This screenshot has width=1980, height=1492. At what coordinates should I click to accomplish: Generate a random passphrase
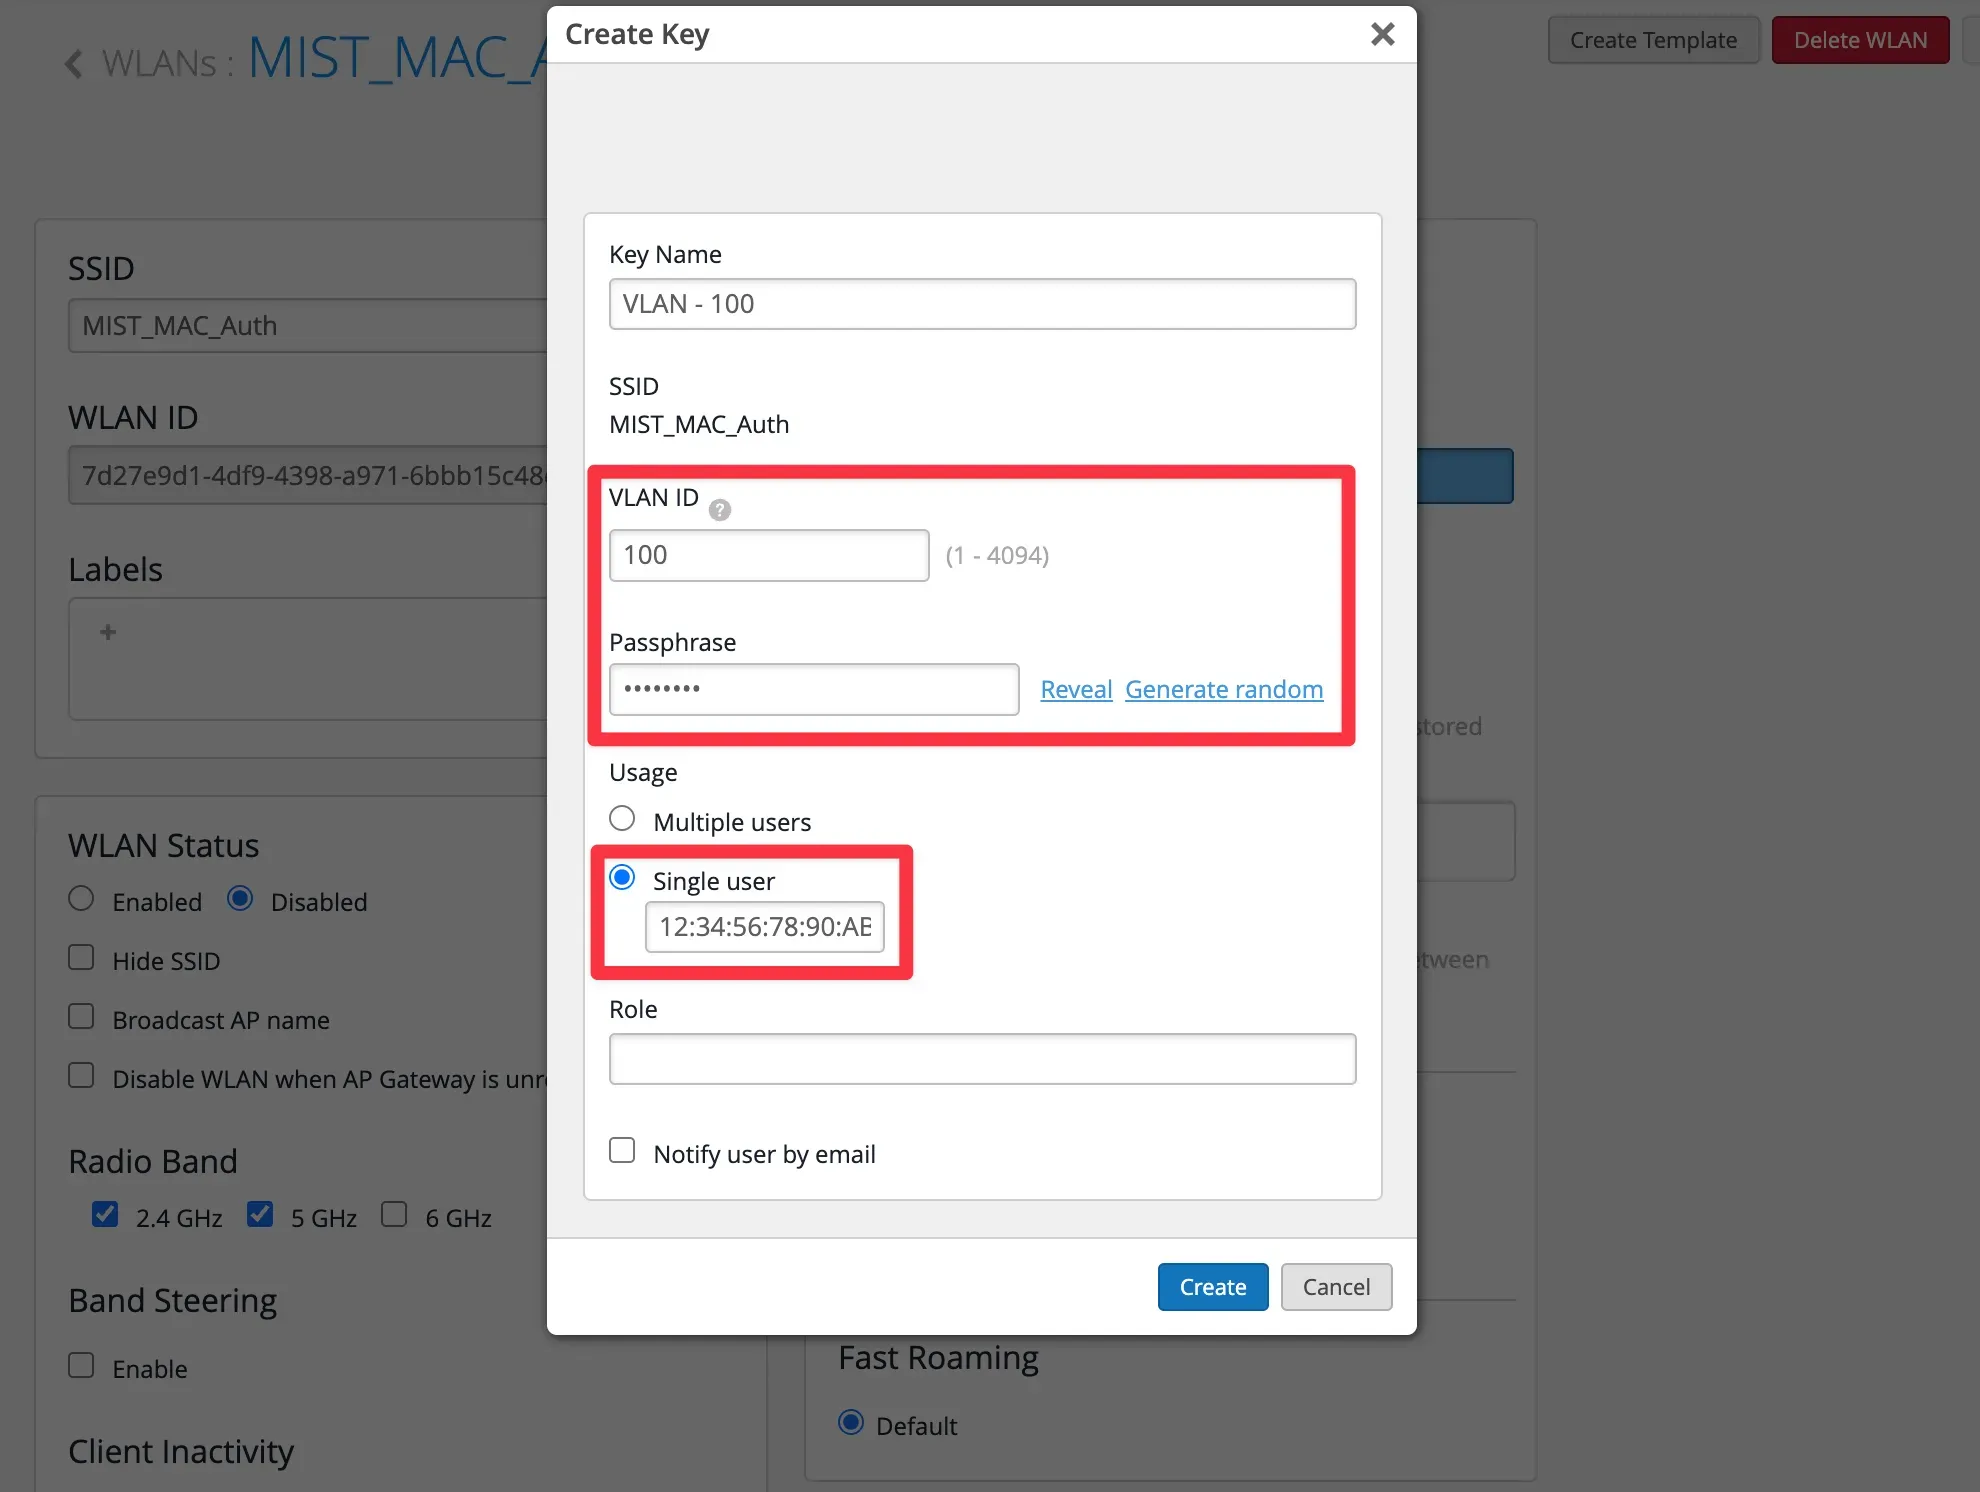click(x=1223, y=690)
